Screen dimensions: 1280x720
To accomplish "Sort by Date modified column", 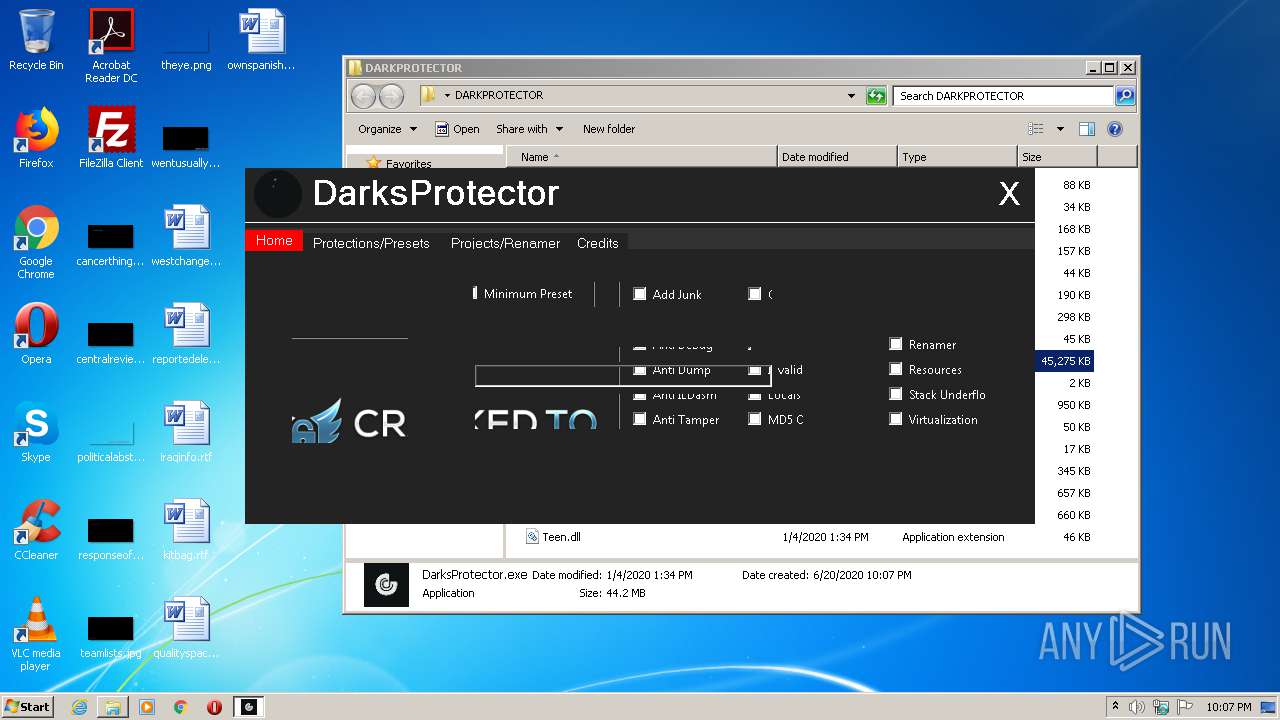I will coord(837,157).
